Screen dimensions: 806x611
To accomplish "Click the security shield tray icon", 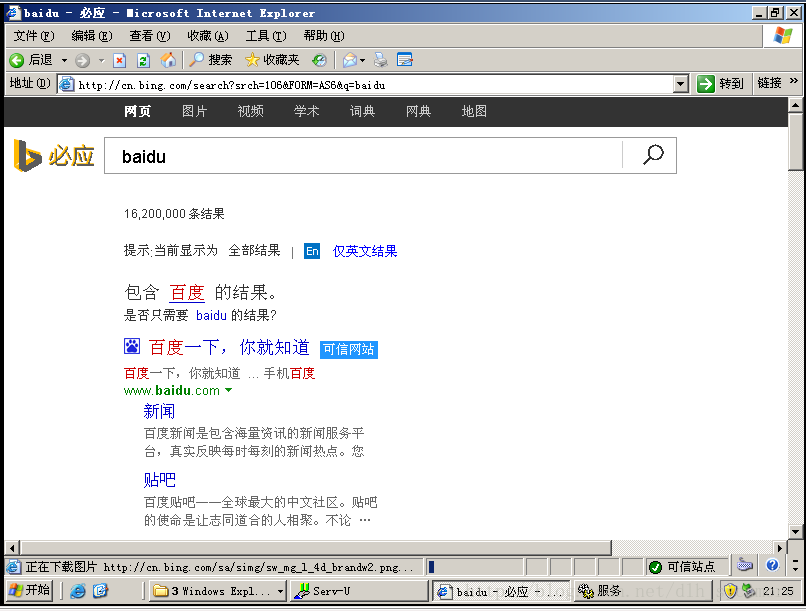I will pos(730,591).
